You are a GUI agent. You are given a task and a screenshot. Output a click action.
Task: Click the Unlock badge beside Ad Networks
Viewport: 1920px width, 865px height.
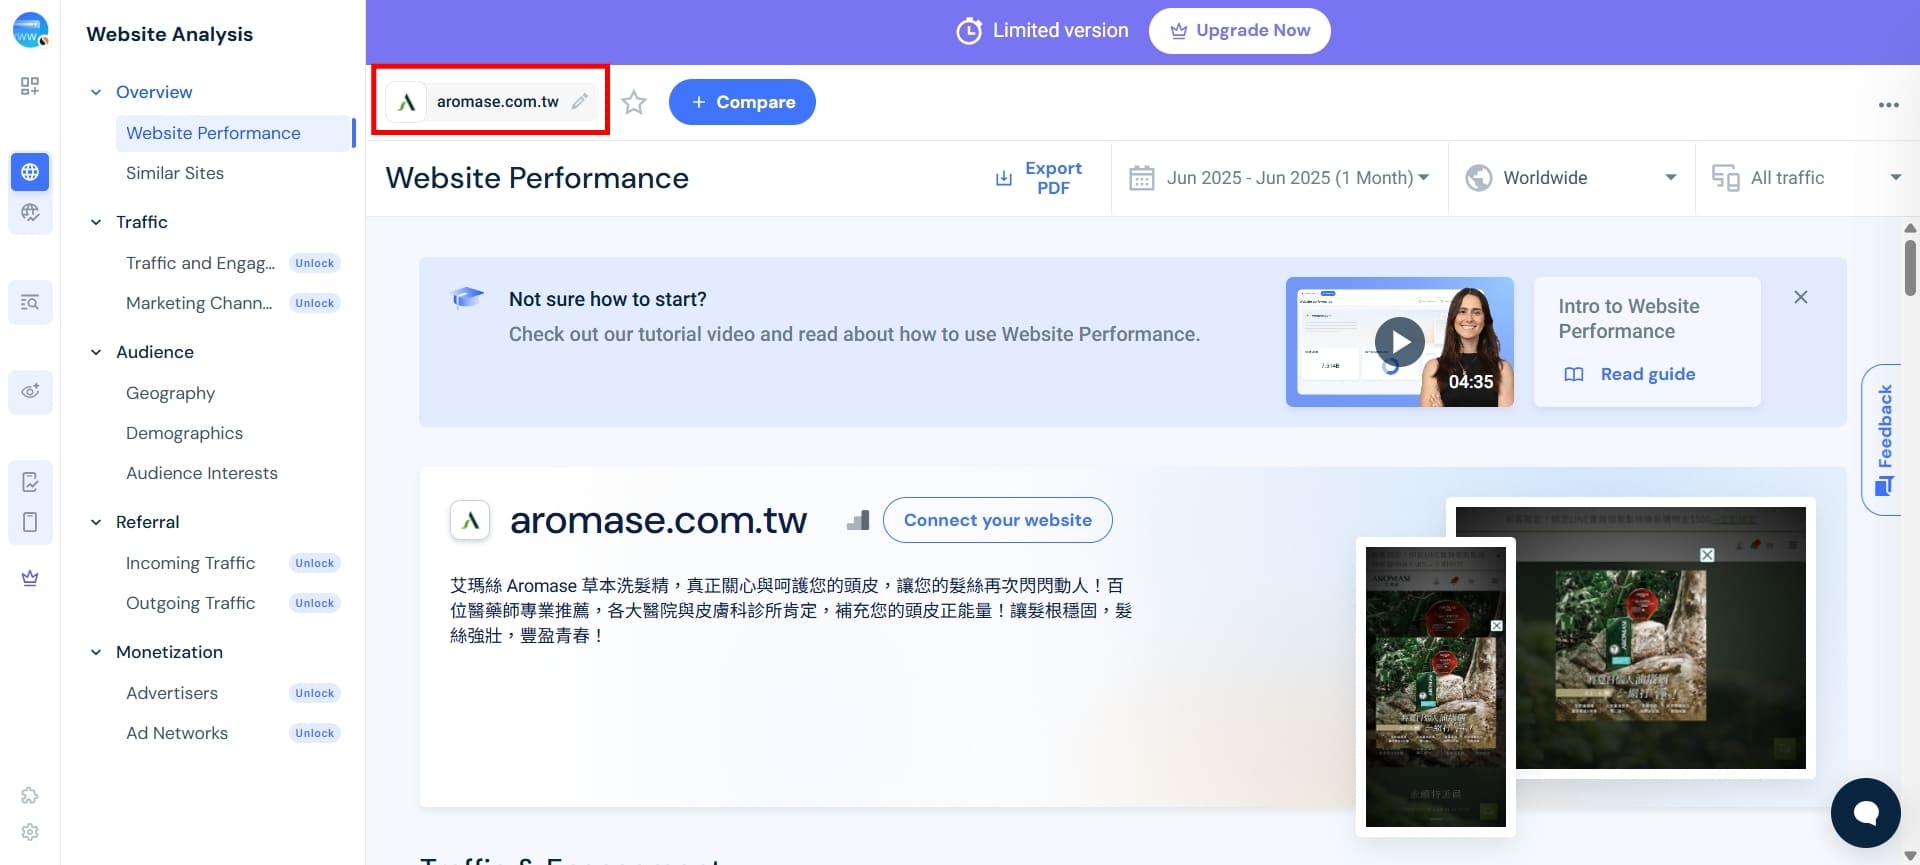[314, 733]
